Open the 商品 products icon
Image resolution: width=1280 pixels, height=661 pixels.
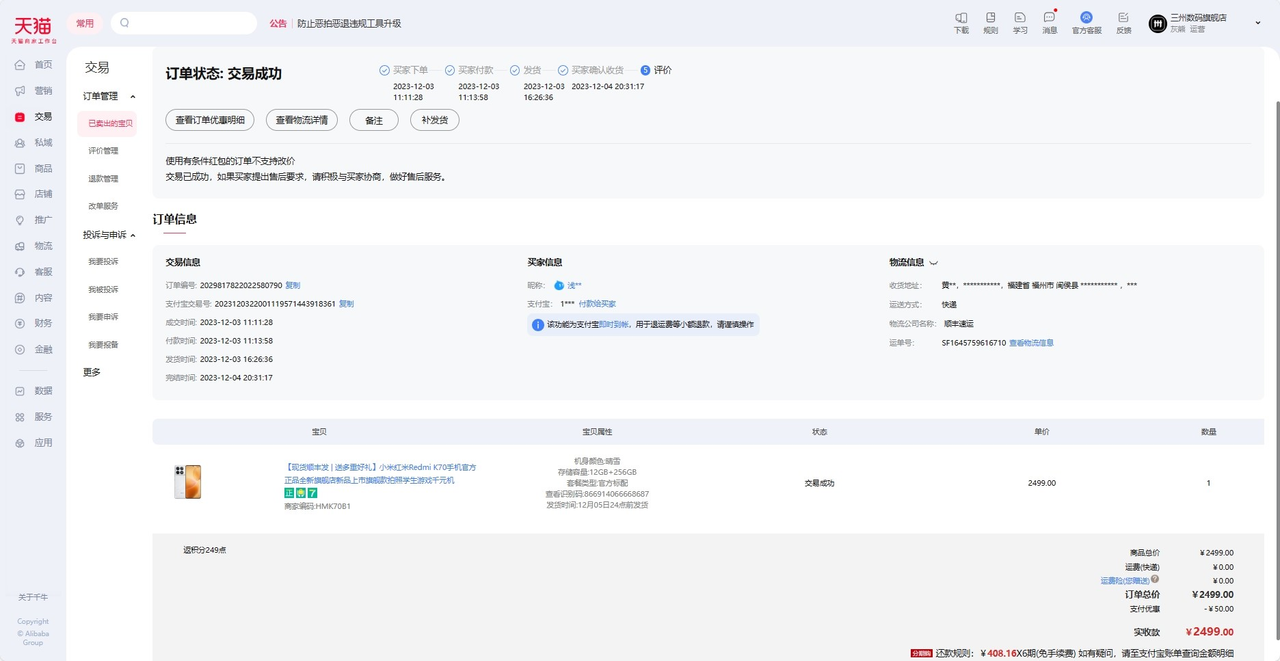pos(20,168)
